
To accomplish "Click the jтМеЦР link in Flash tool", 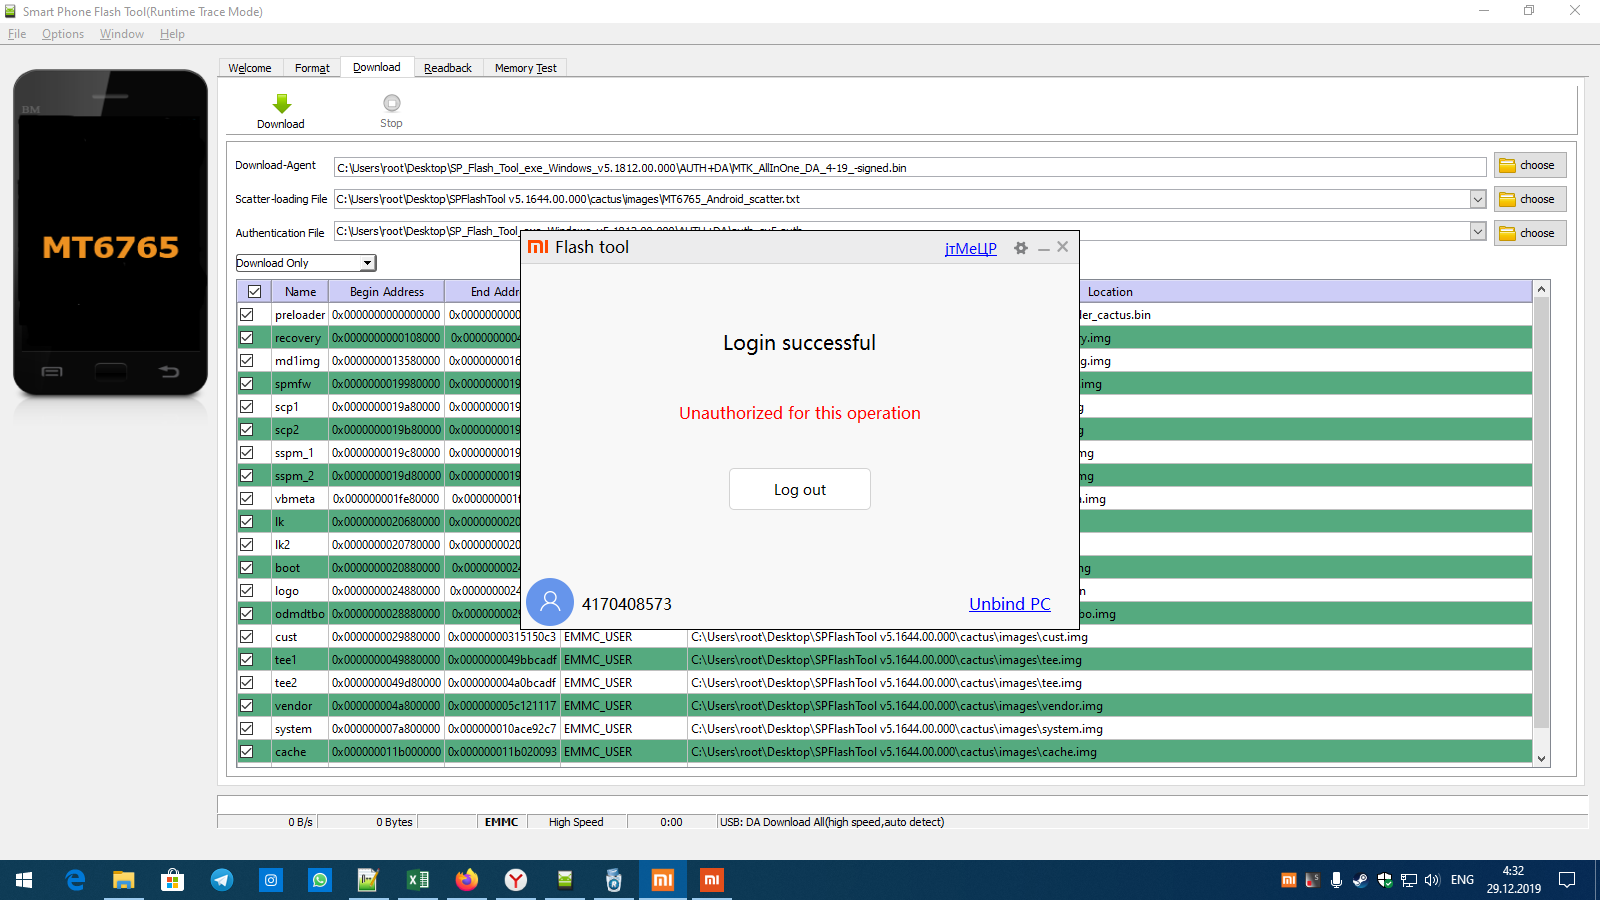I will click(x=971, y=248).
